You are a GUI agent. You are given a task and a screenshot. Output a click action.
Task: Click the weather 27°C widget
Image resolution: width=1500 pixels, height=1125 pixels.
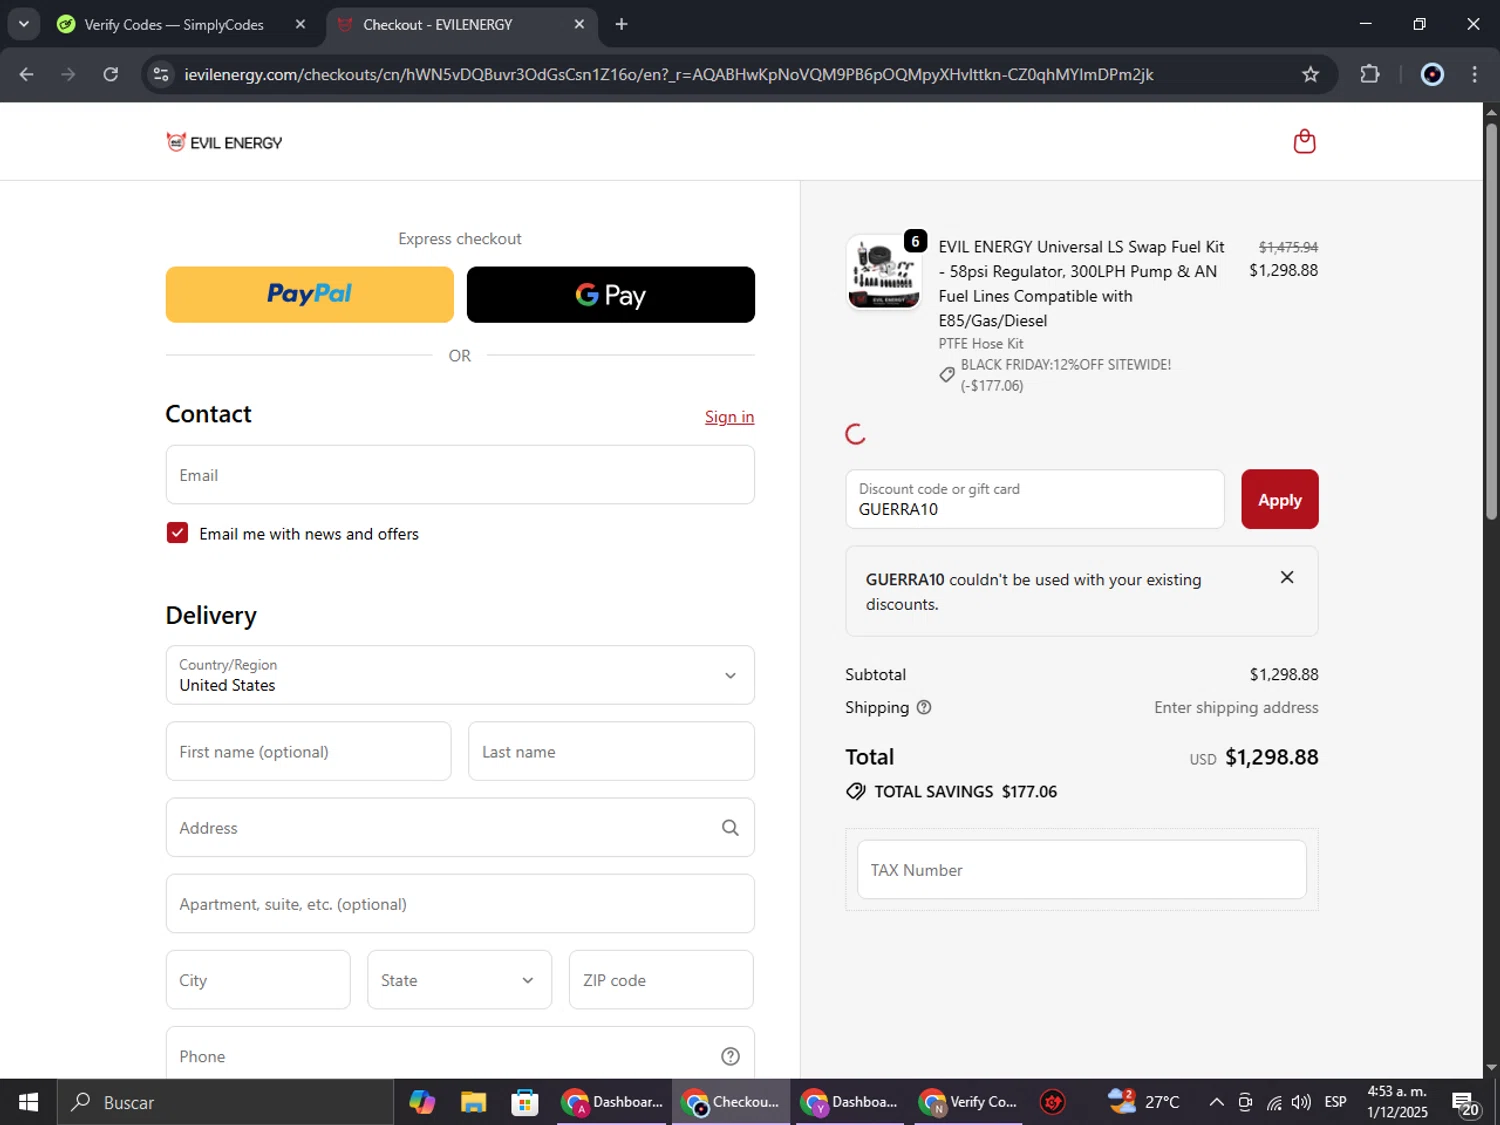(1144, 1102)
